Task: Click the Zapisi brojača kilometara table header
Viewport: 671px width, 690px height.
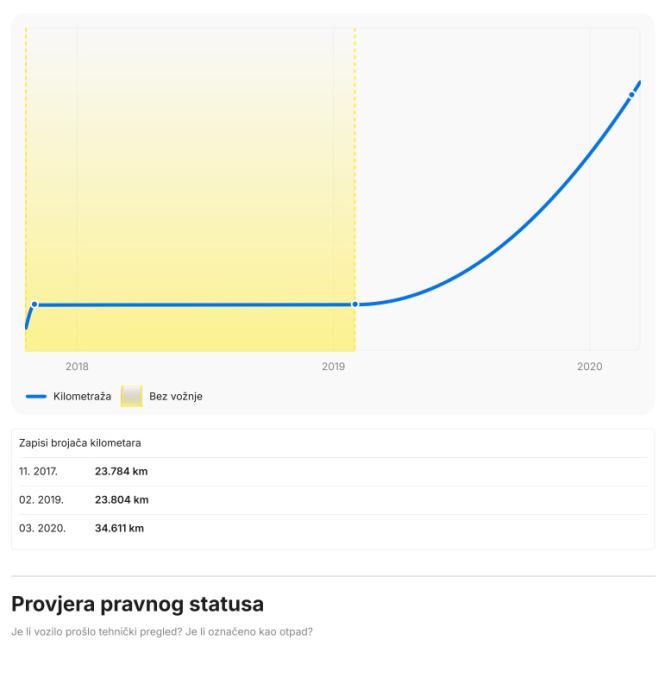Action: coord(81,442)
